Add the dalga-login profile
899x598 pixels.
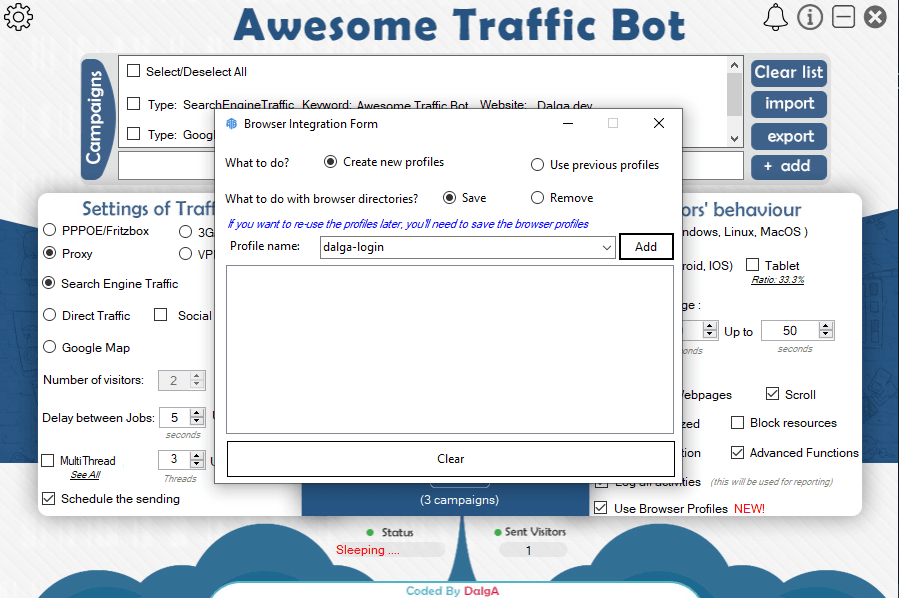click(x=646, y=247)
